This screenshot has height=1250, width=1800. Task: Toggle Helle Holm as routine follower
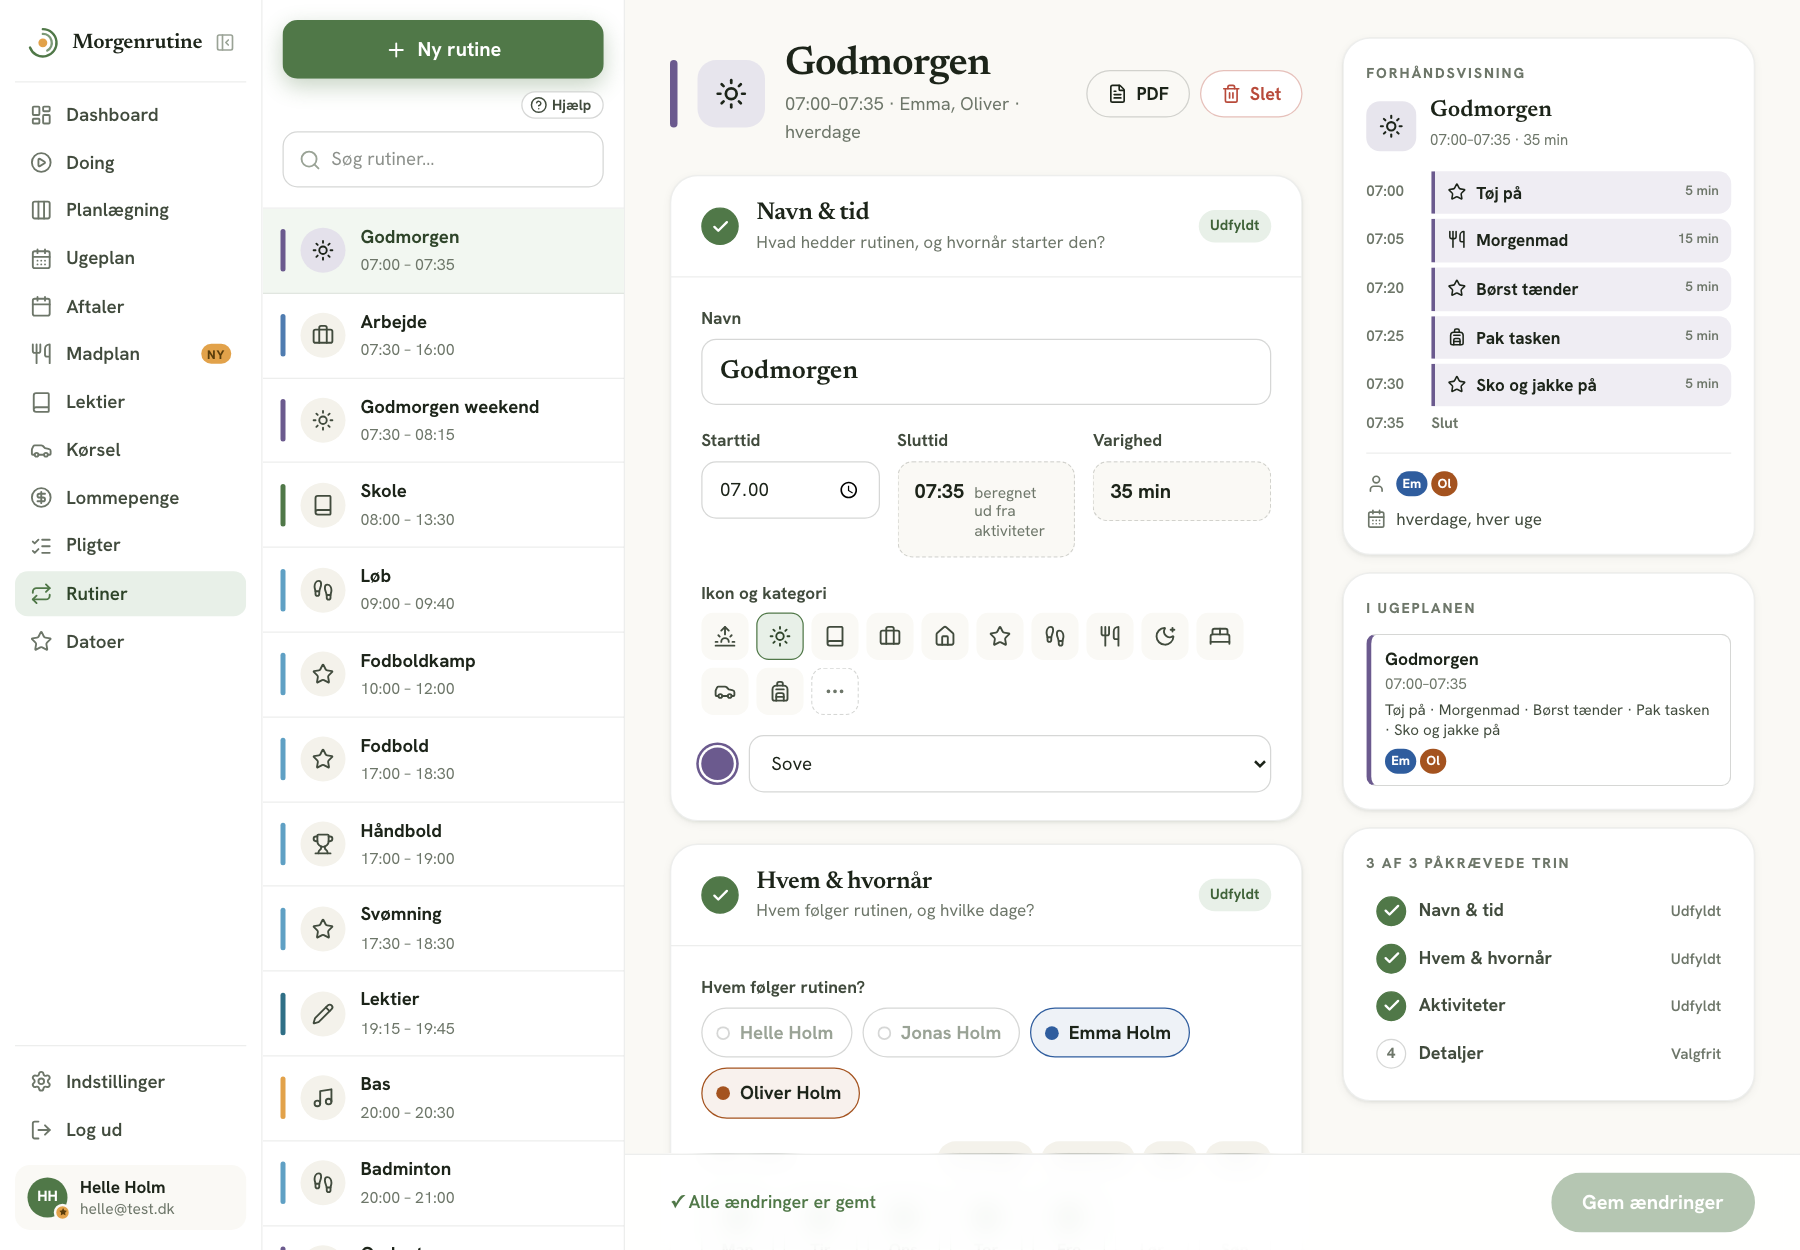click(x=776, y=1032)
